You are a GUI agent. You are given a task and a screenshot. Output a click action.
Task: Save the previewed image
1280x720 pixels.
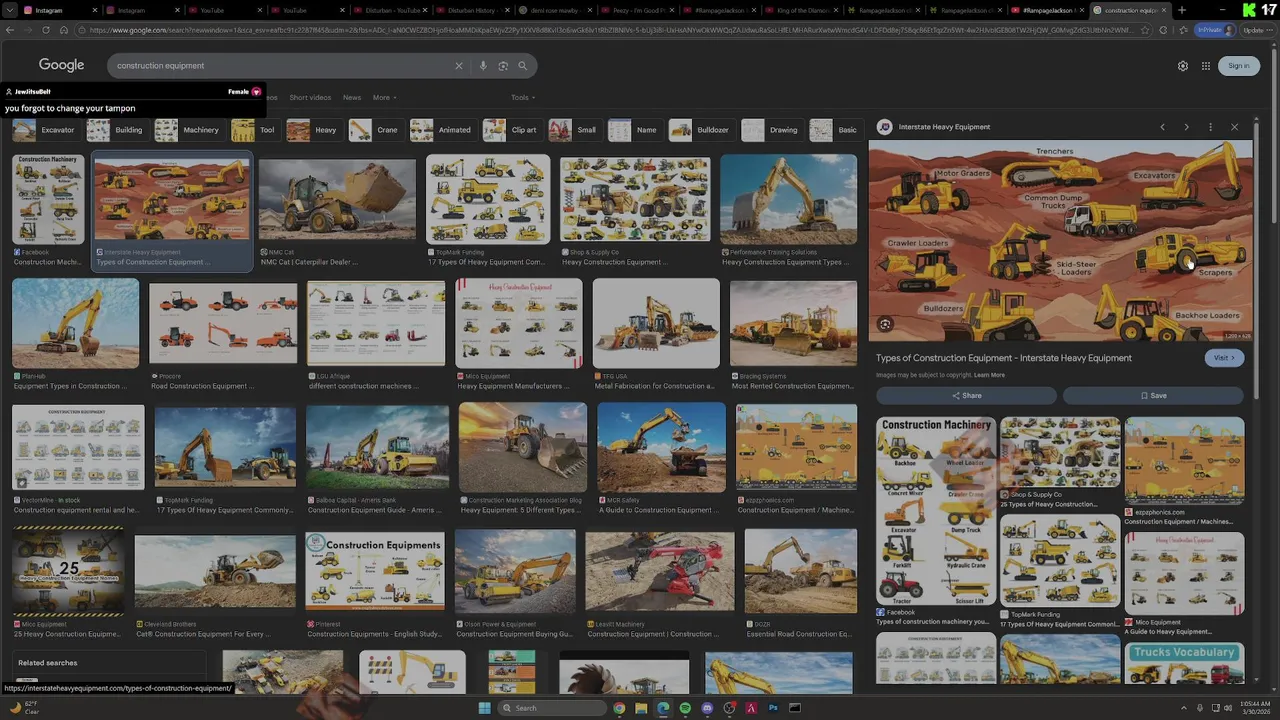(1153, 396)
